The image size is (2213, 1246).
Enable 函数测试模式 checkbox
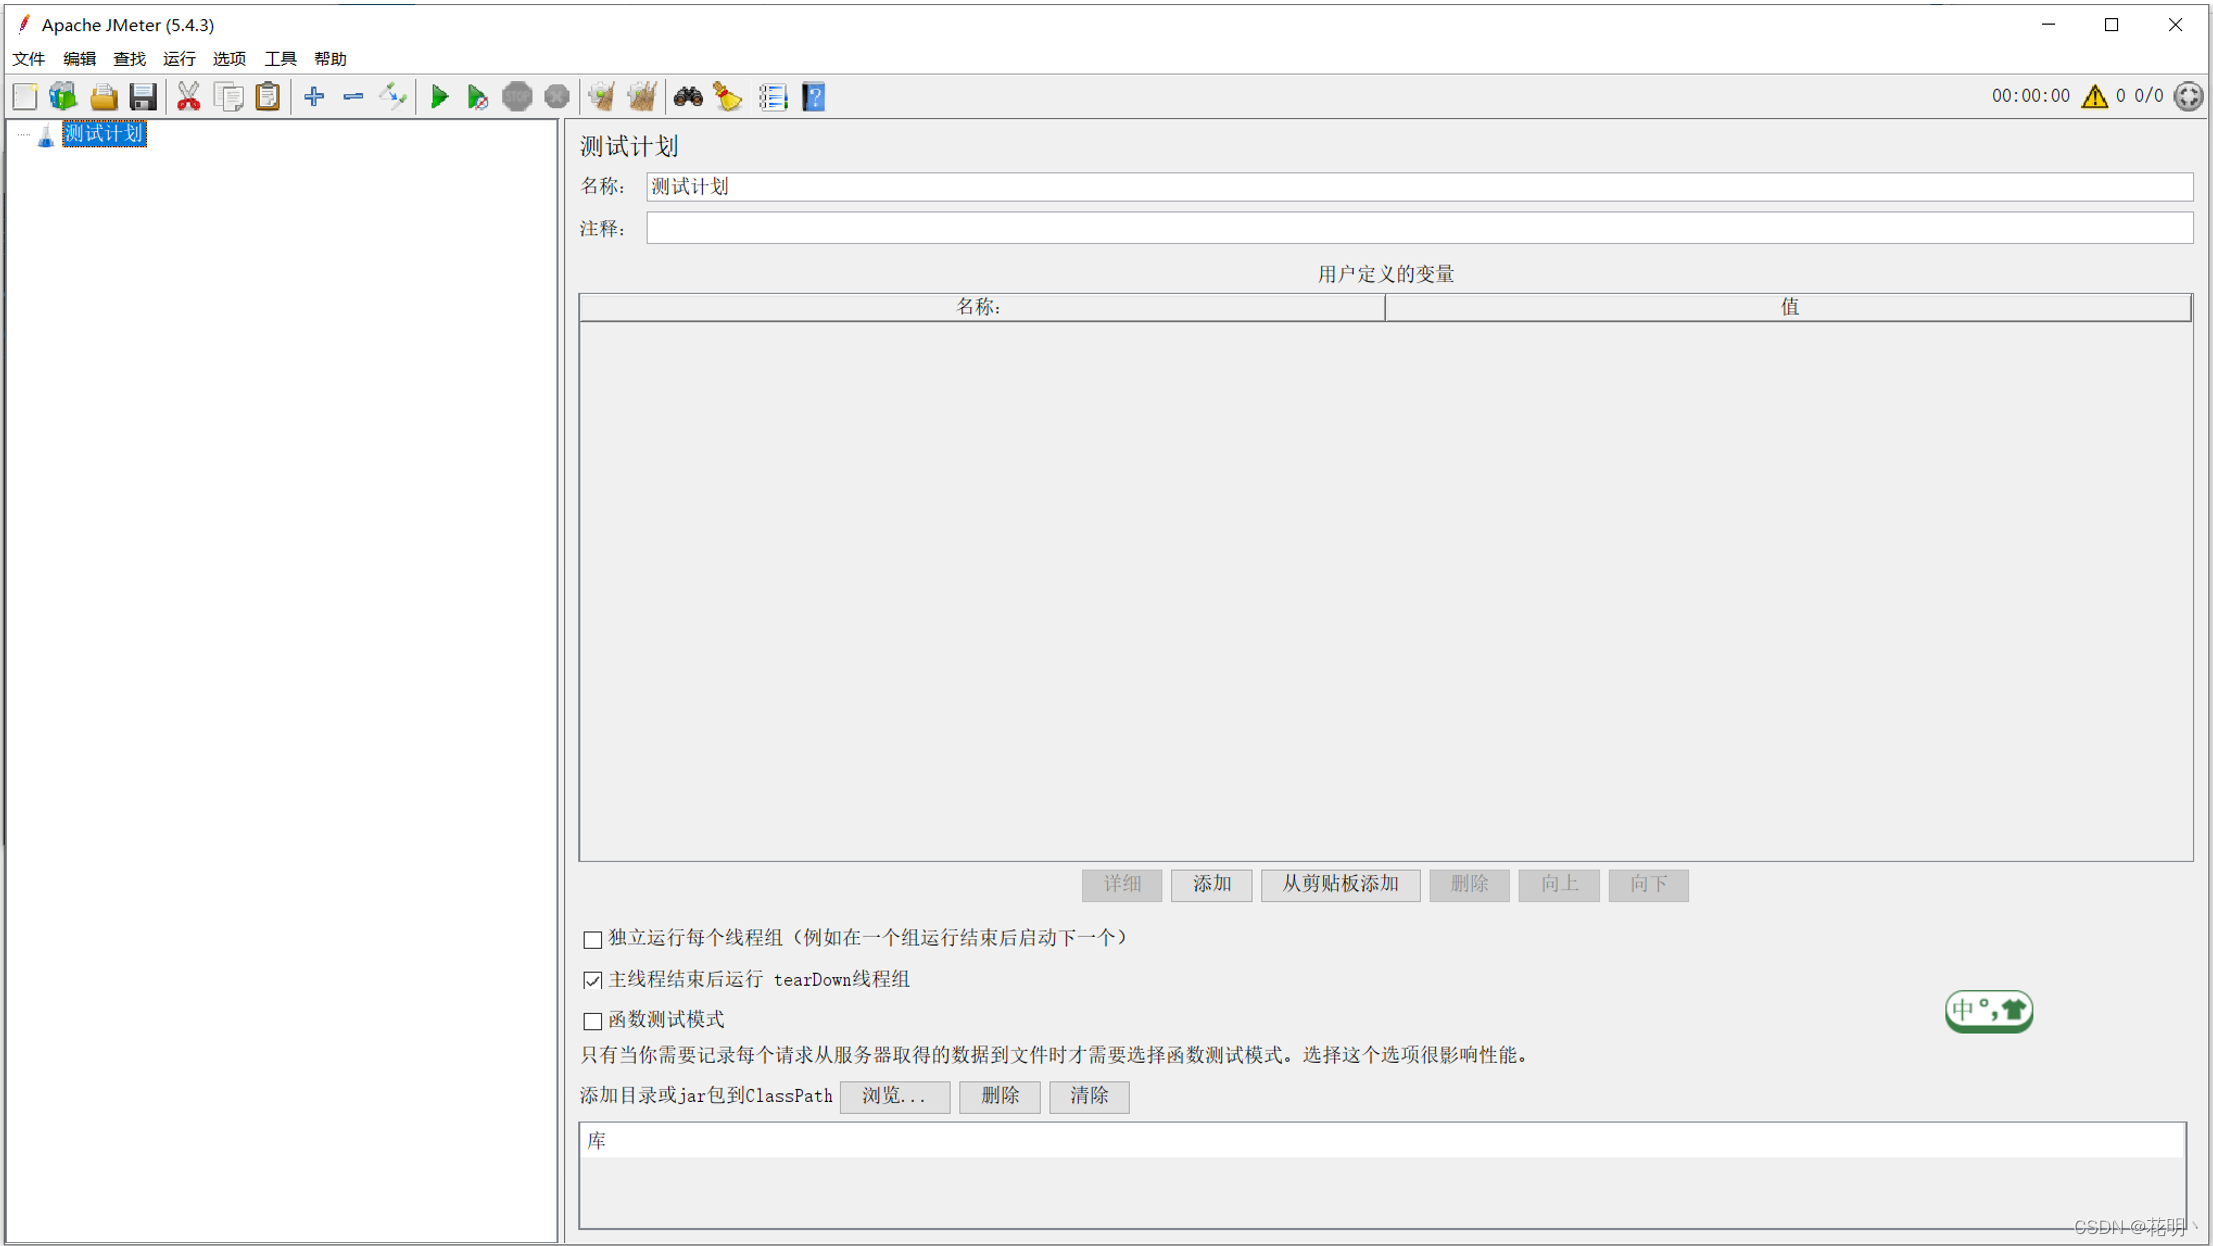pos(592,1021)
